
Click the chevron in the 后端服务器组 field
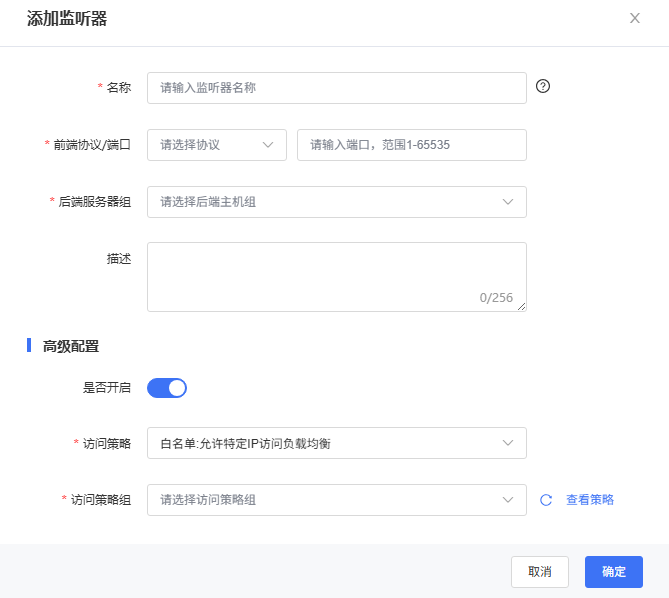[508, 202]
